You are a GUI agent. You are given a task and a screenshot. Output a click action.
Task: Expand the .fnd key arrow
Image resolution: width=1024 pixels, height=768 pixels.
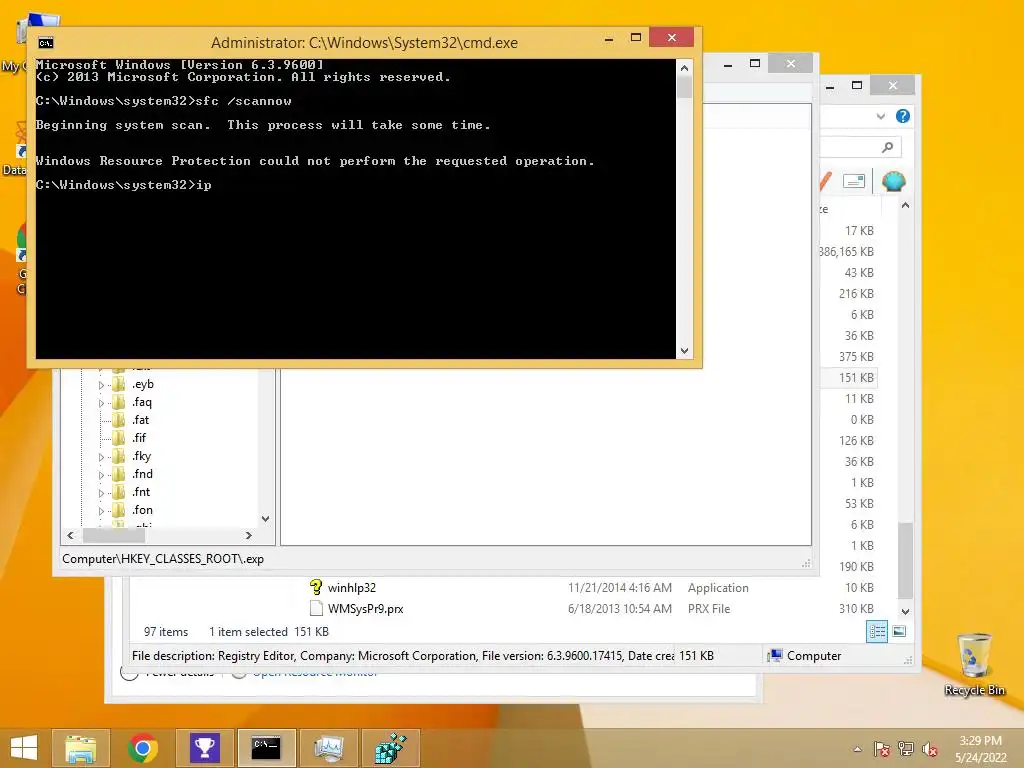(x=101, y=475)
